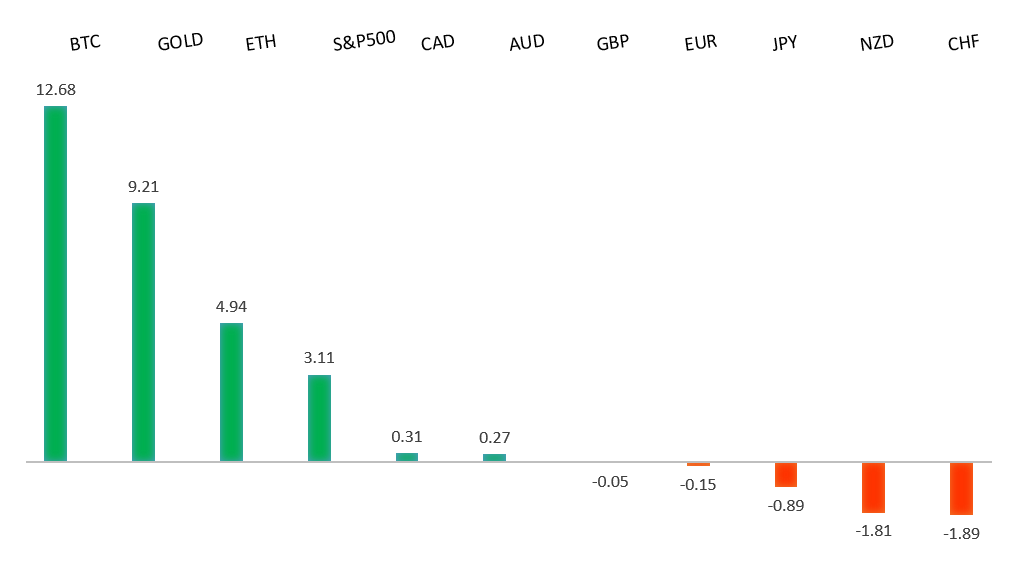Select the GBP category label

[x=612, y=43]
